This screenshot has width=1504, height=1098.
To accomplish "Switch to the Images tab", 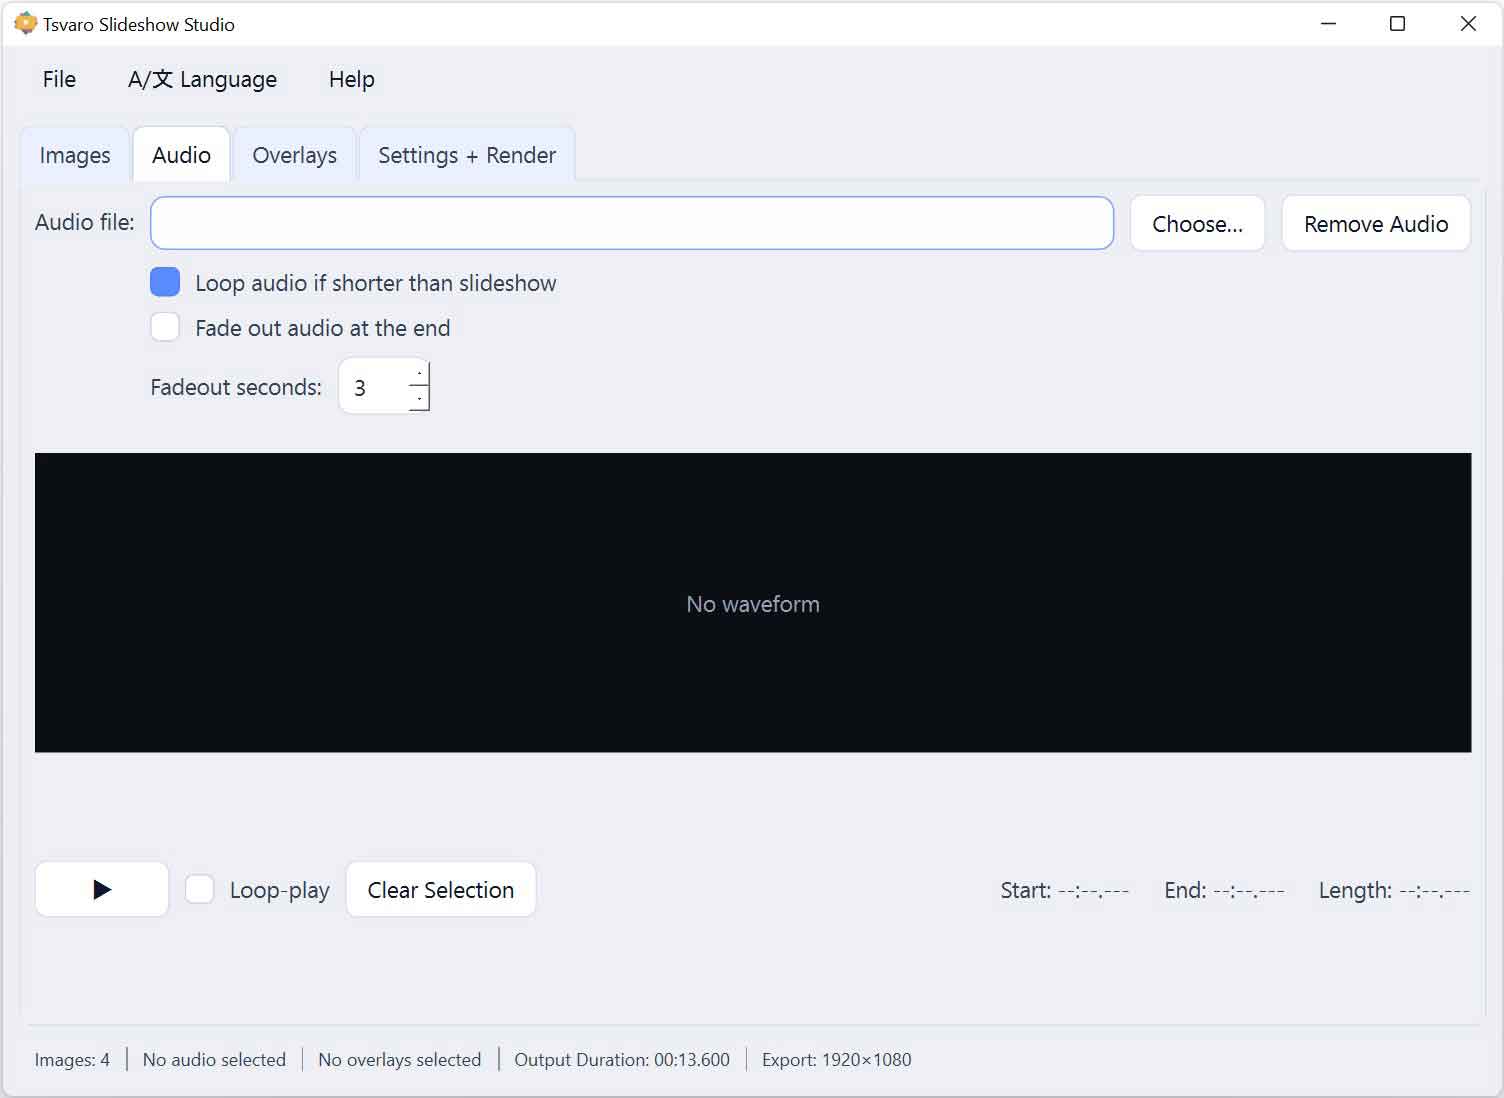I will (x=74, y=155).
